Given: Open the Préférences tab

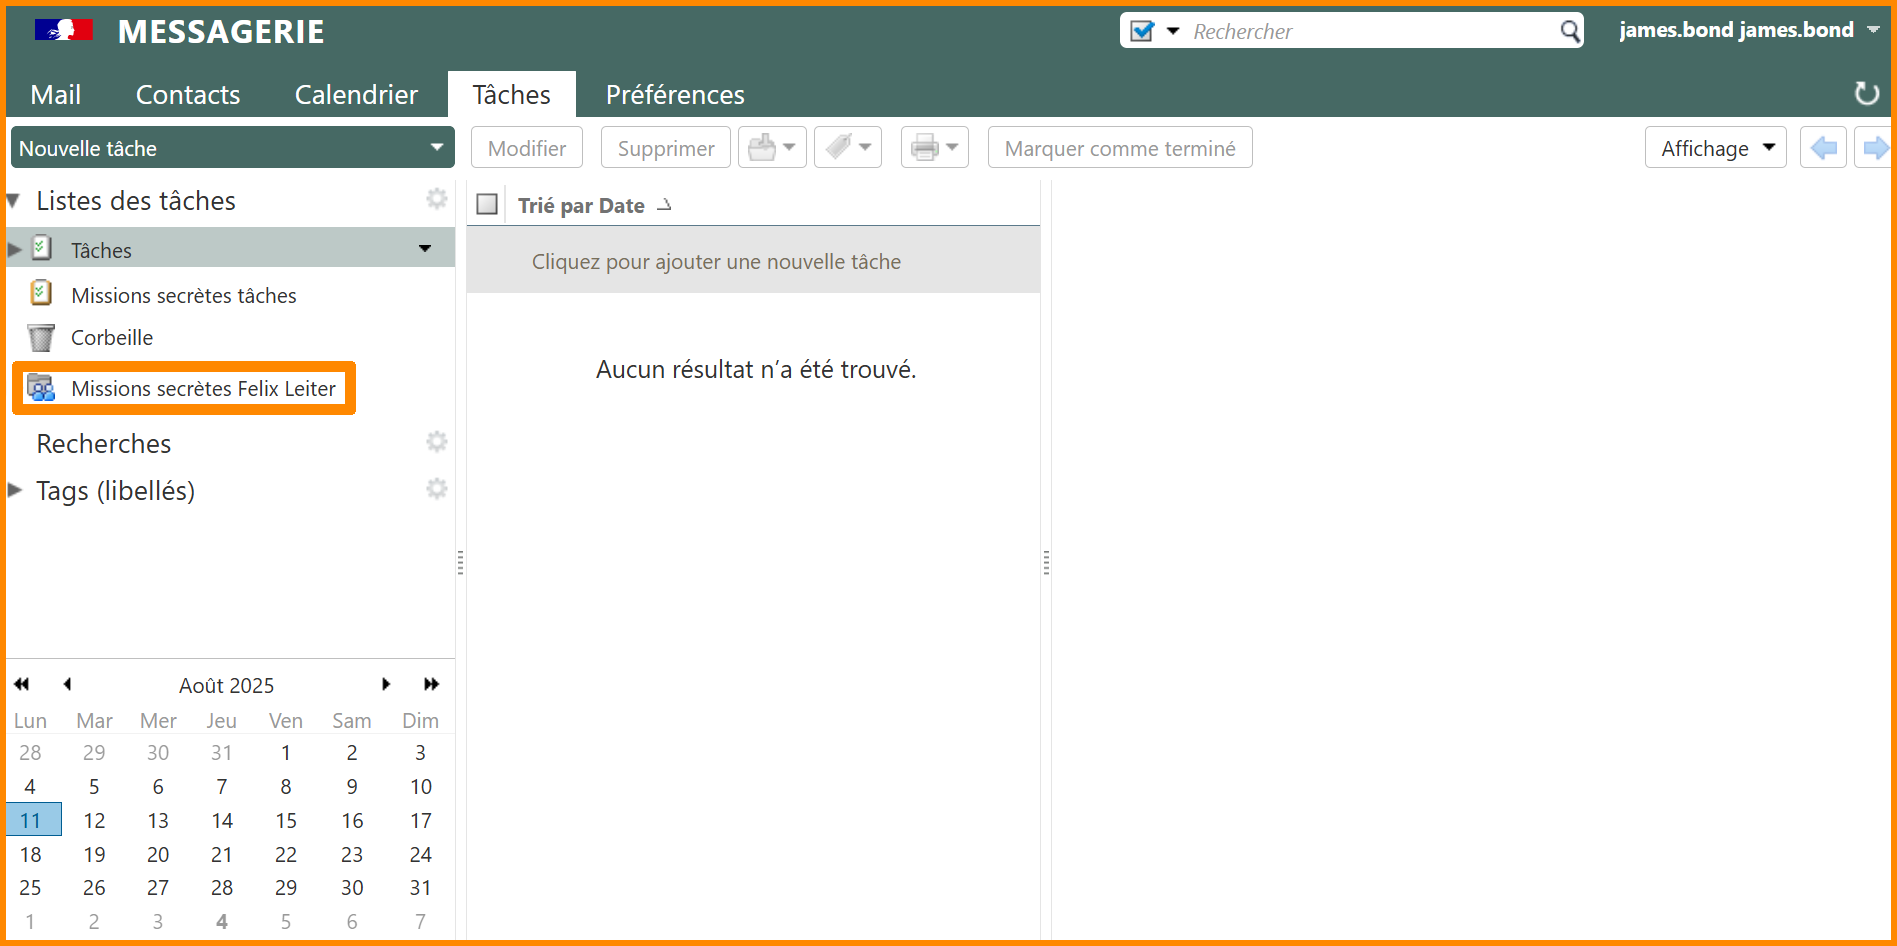Looking at the screenshot, I should 675,95.
